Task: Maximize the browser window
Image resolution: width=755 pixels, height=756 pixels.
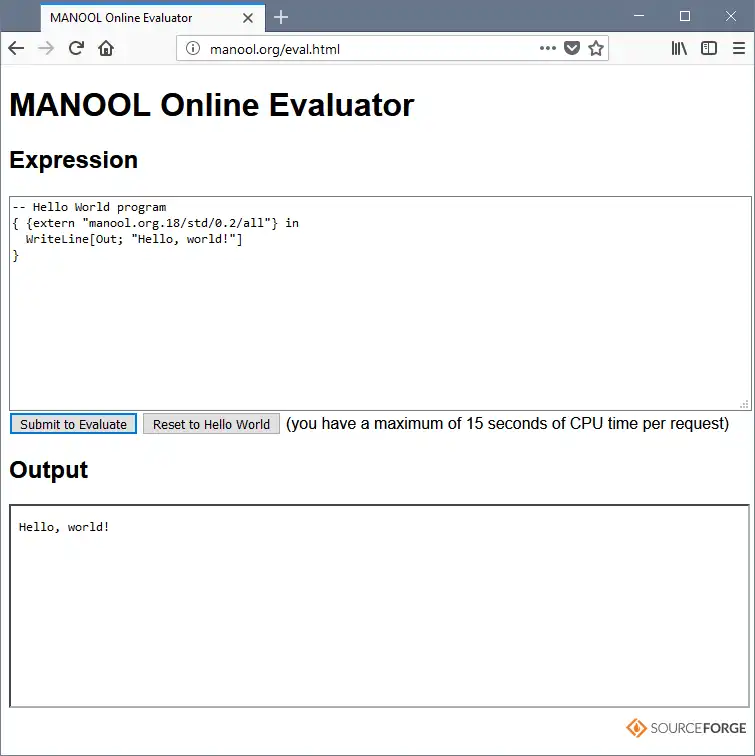Action: point(685,16)
